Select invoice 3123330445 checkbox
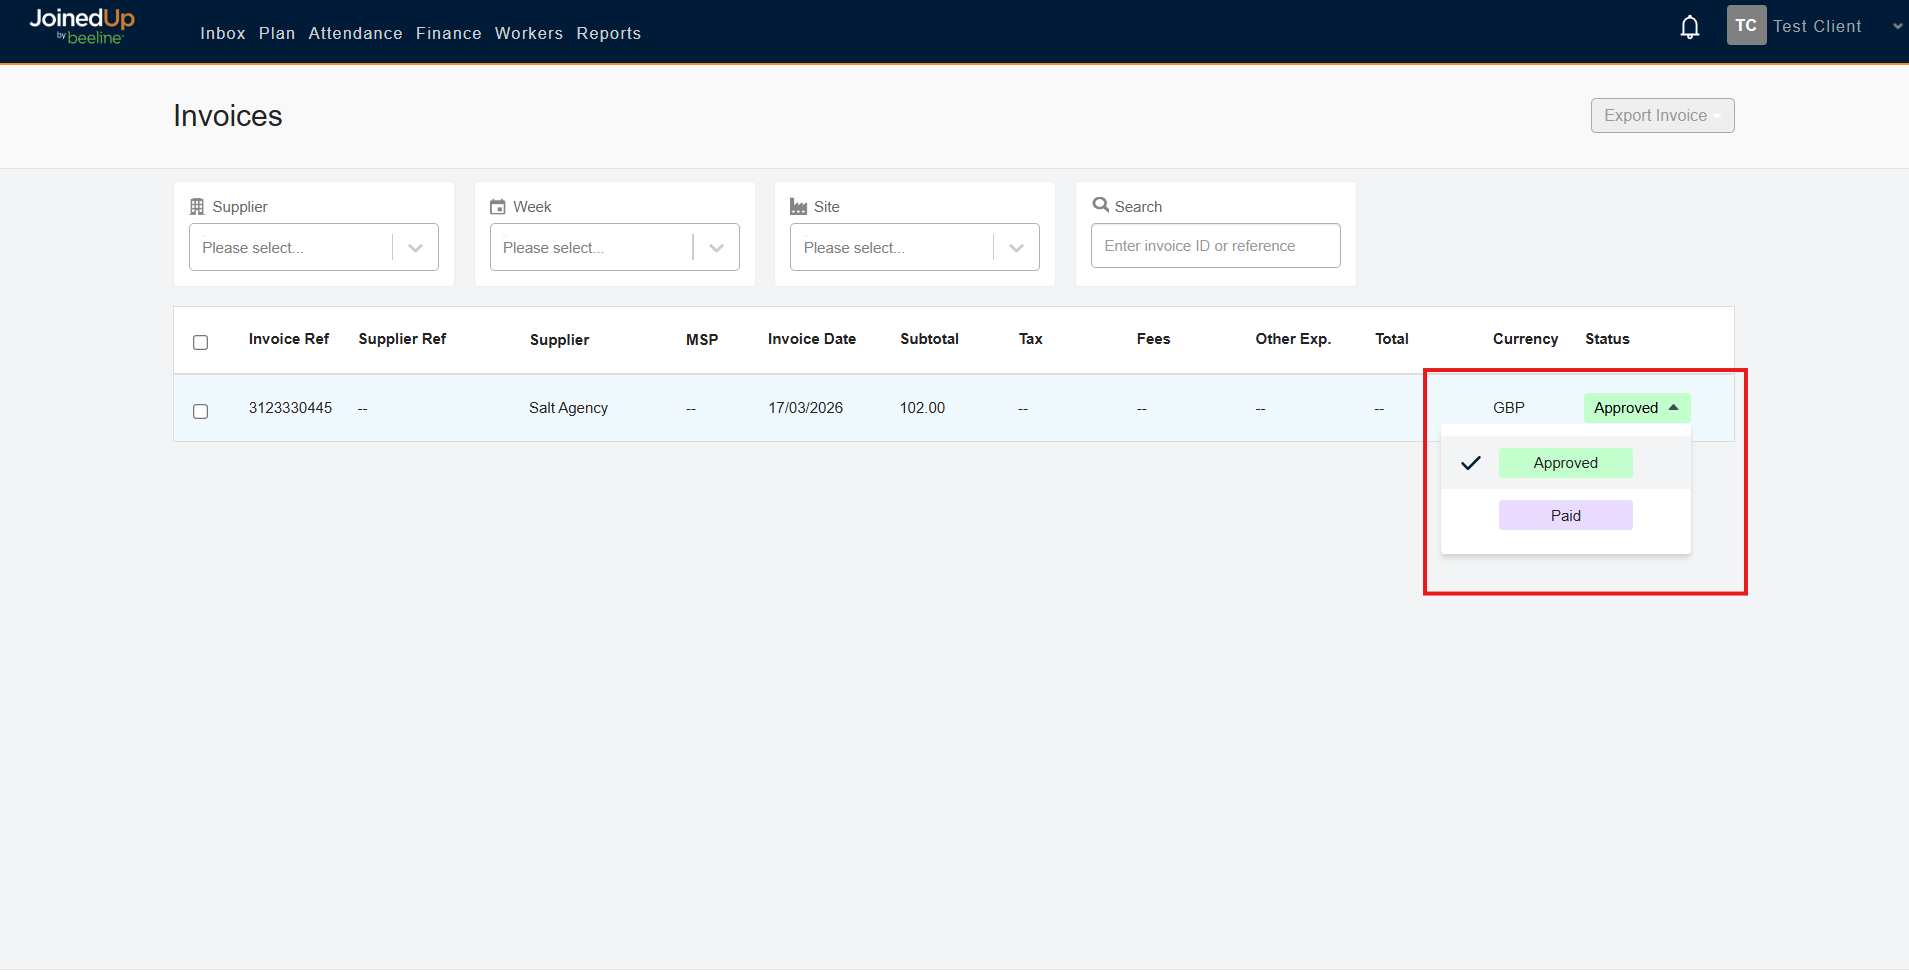 tap(201, 411)
